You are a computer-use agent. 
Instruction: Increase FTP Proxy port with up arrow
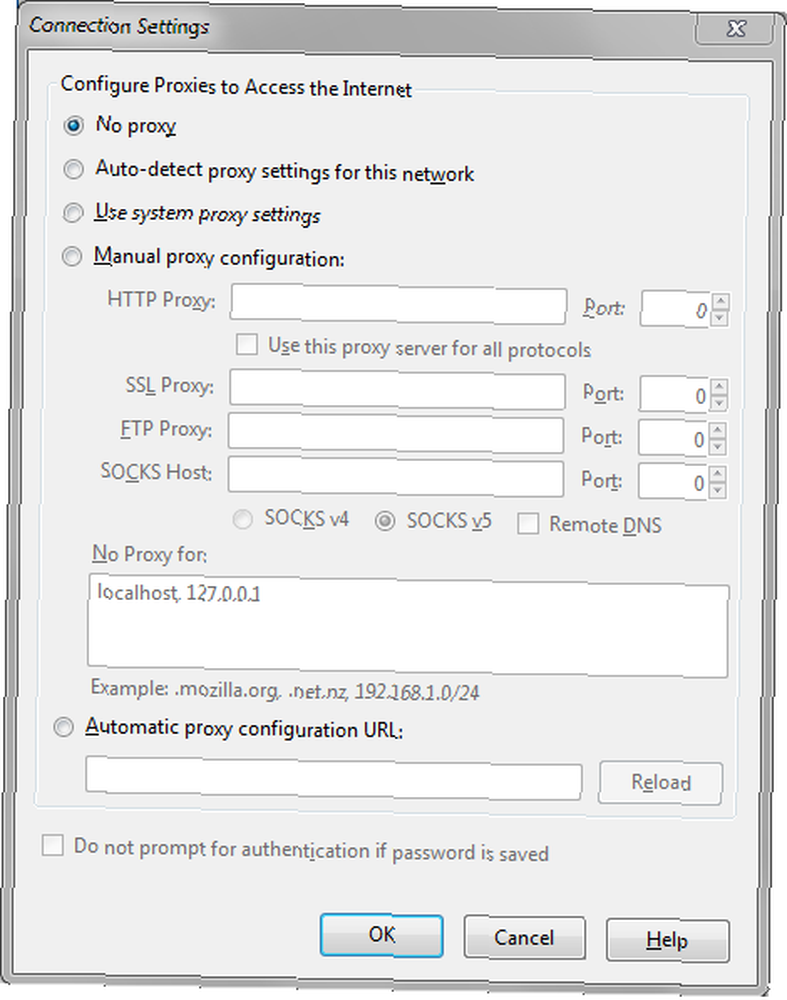coord(718,430)
